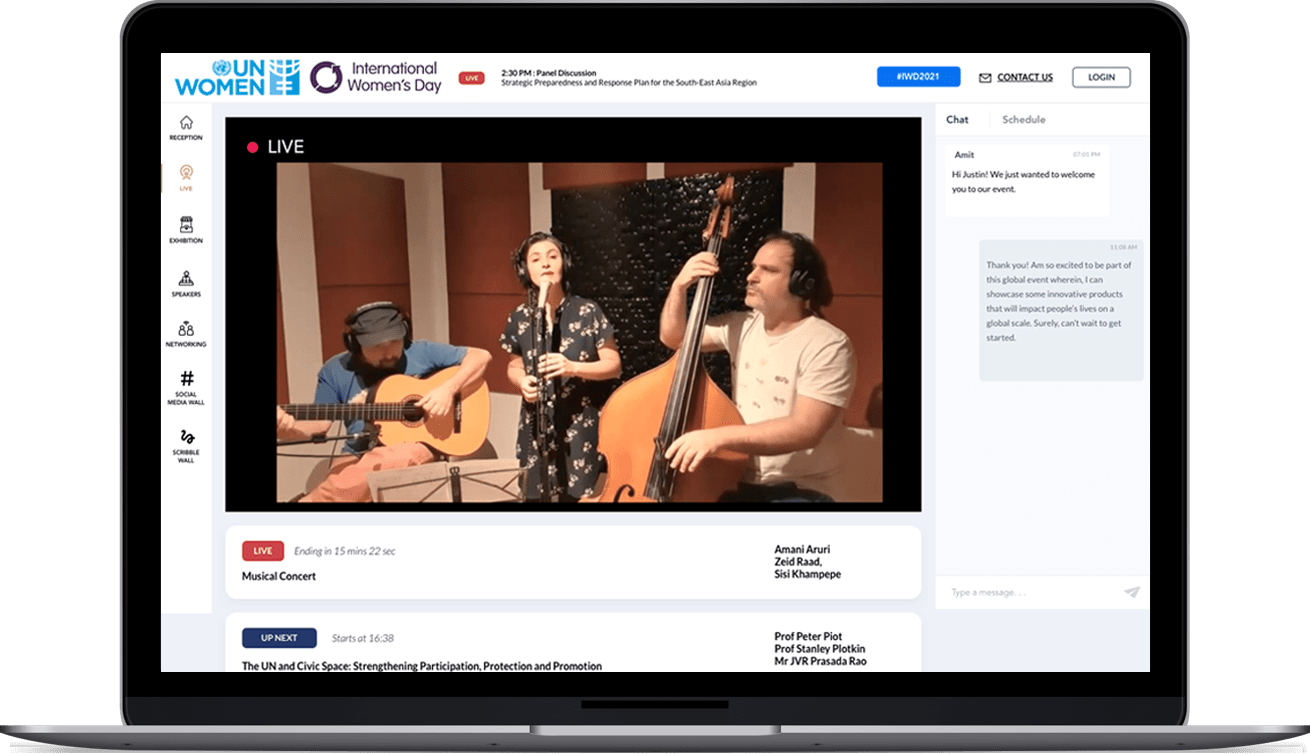This screenshot has height=754, width=1310.
Task: Click the International Women's Day logo
Action: [374, 77]
